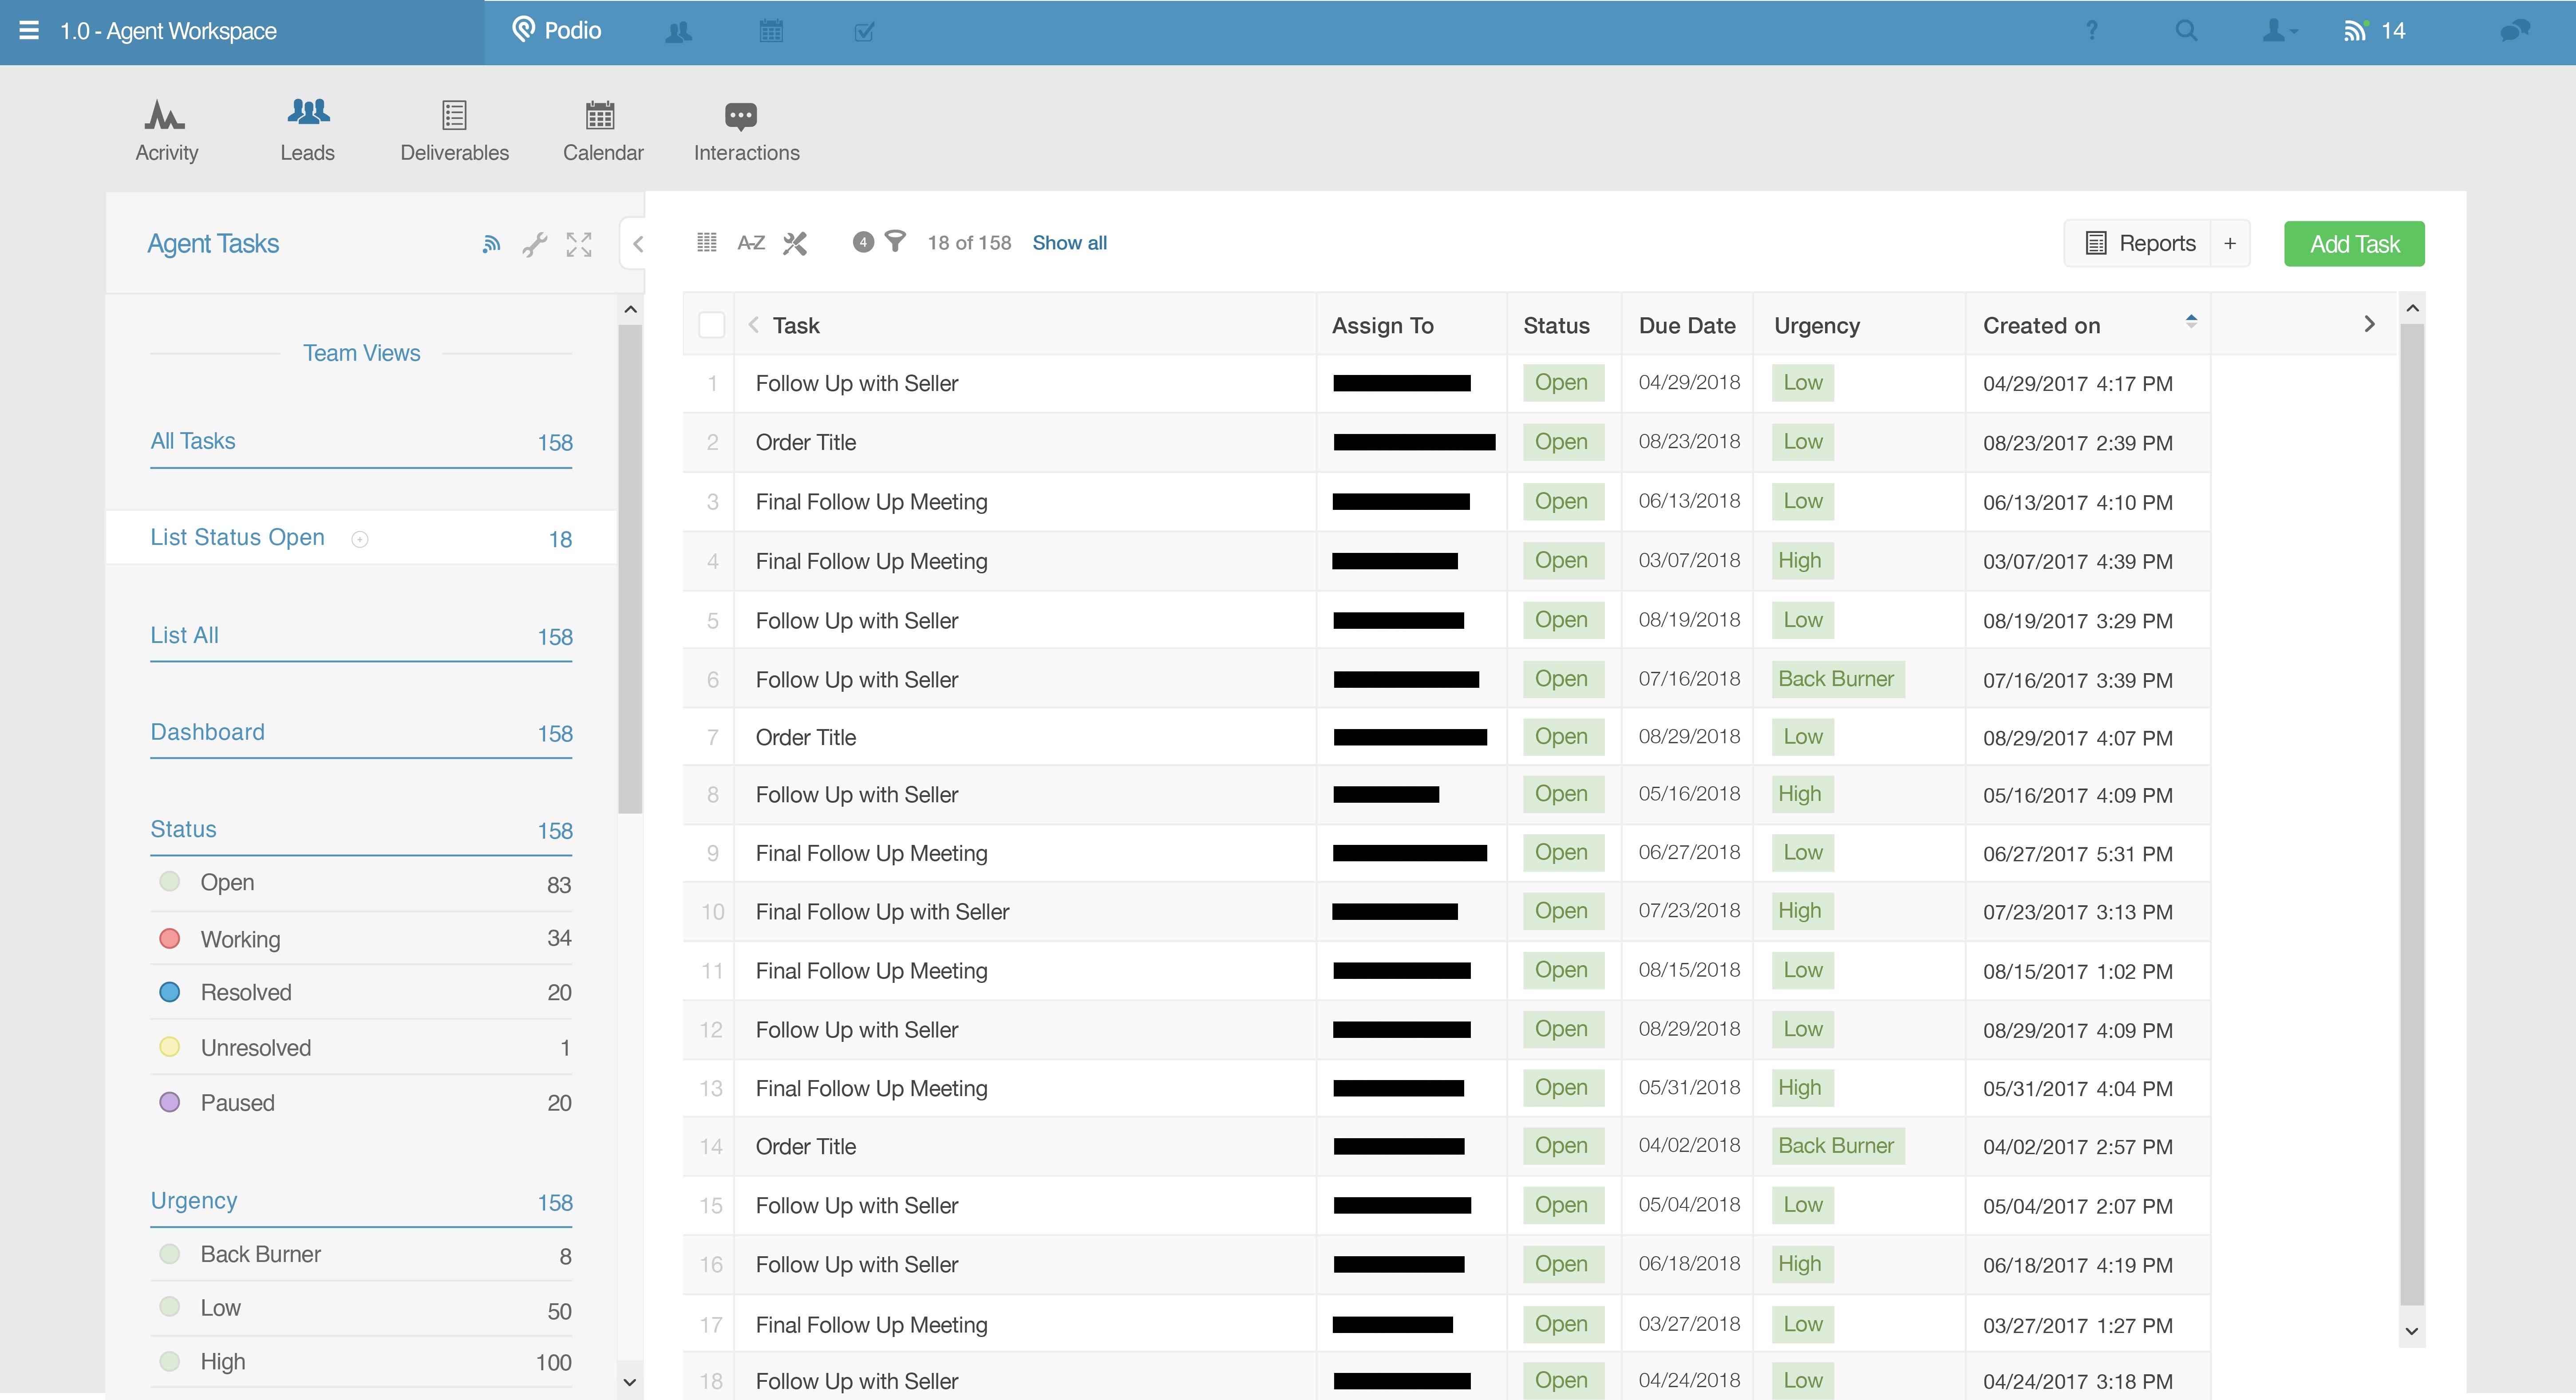Screen dimensions: 2576x1400
Task: Click created date 04/02/2017 2:57 PM
Action: point(2078,1147)
